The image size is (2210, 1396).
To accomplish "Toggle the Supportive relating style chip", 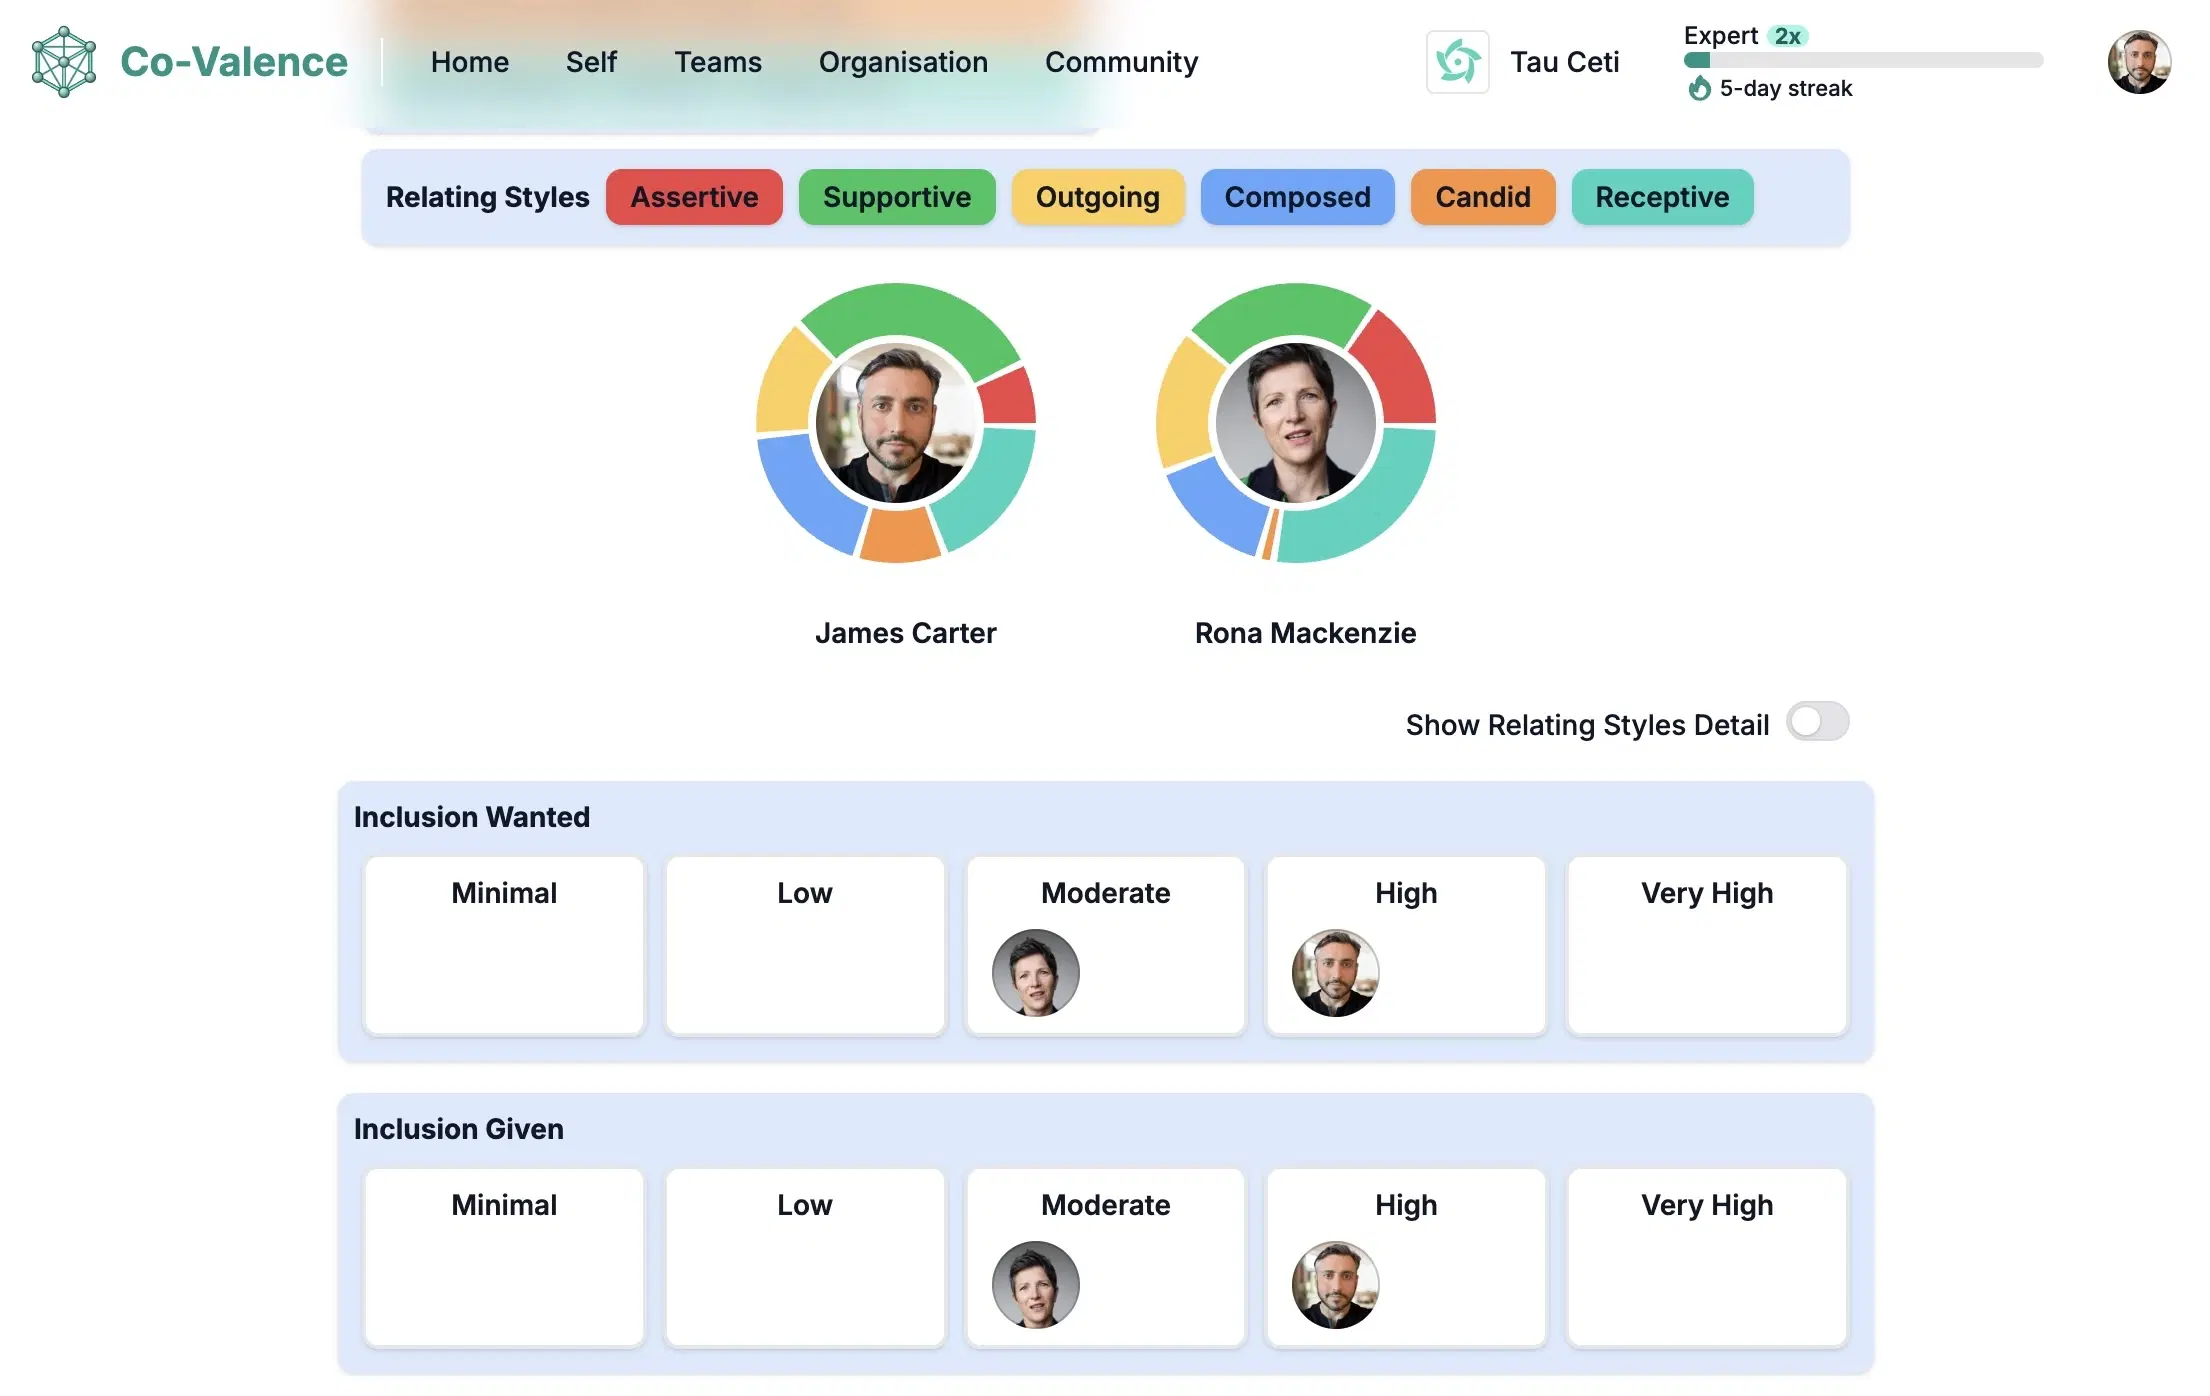I will (897, 197).
